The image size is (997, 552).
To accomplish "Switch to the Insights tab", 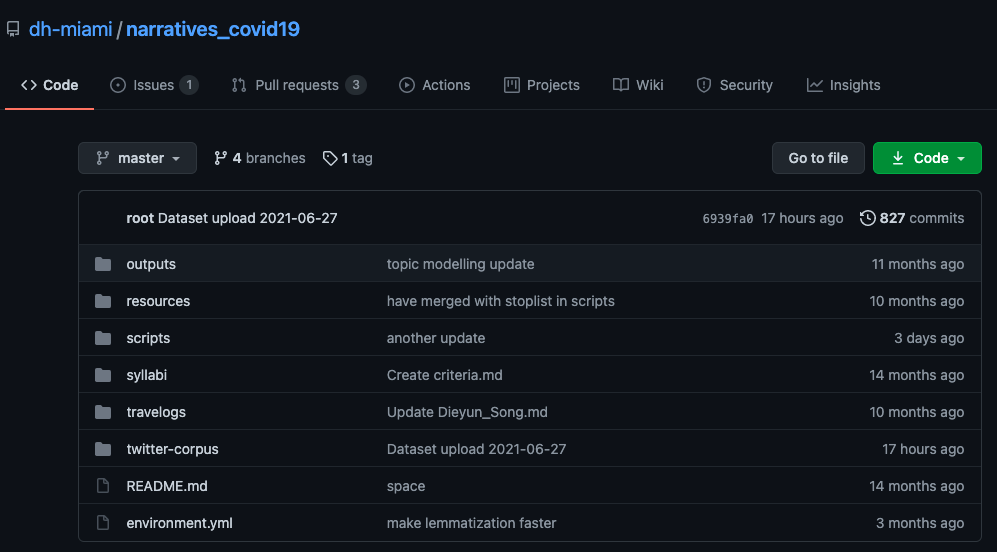I will pos(844,85).
